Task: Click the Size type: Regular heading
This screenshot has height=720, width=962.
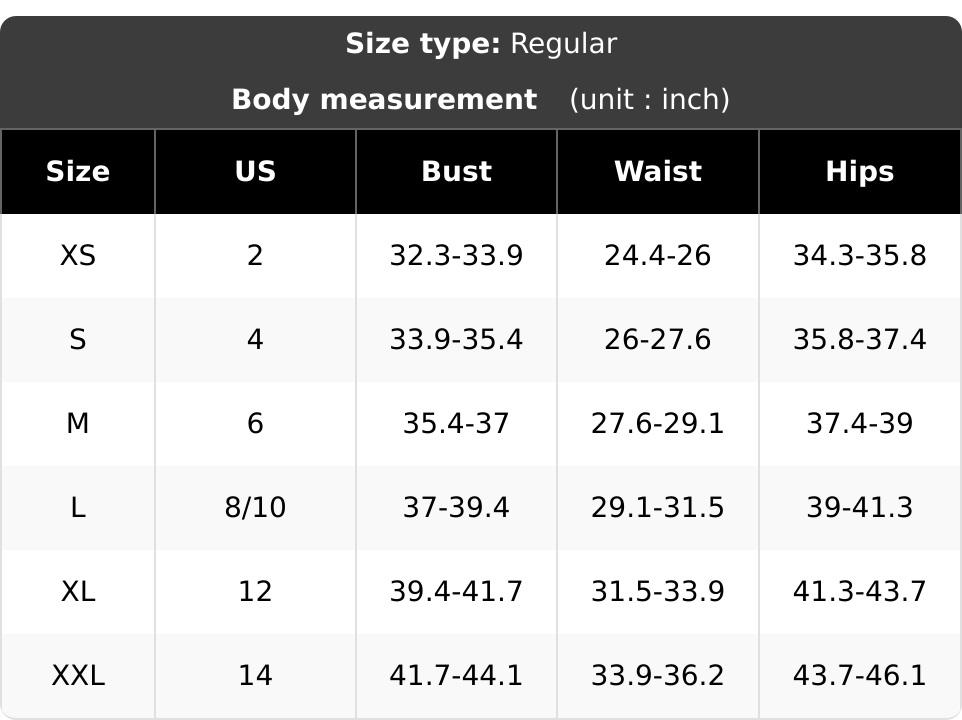Action: (x=481, y=44)
